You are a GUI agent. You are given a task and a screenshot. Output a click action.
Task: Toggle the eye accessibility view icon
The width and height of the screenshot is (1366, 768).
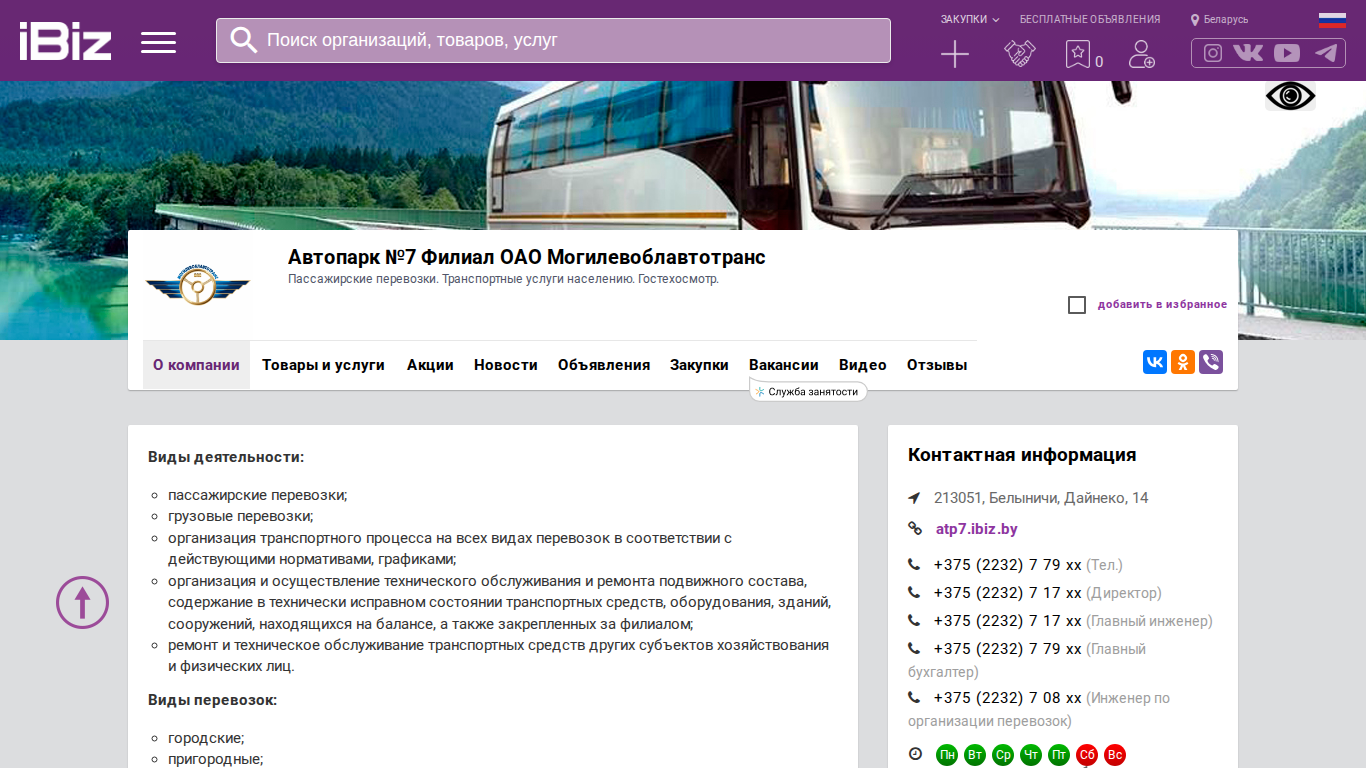[1290, 96]
